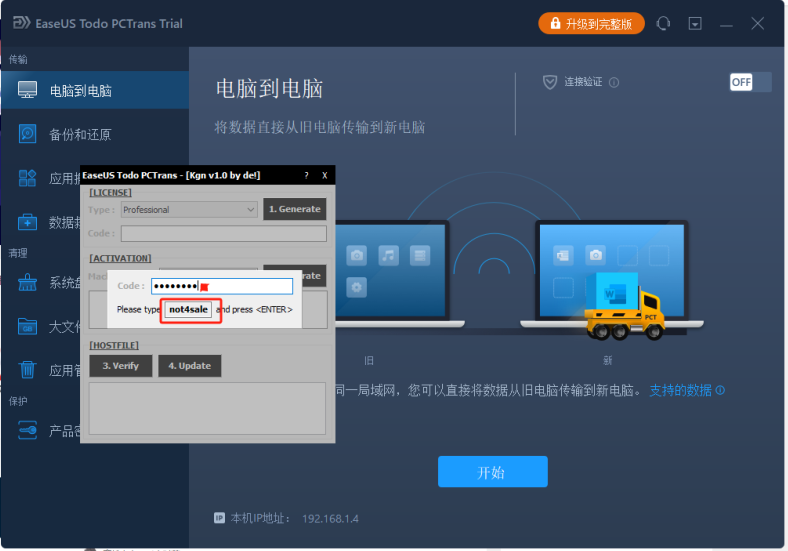
Task: Click the PC to PC monitor icon
Action: coord(27,90)
